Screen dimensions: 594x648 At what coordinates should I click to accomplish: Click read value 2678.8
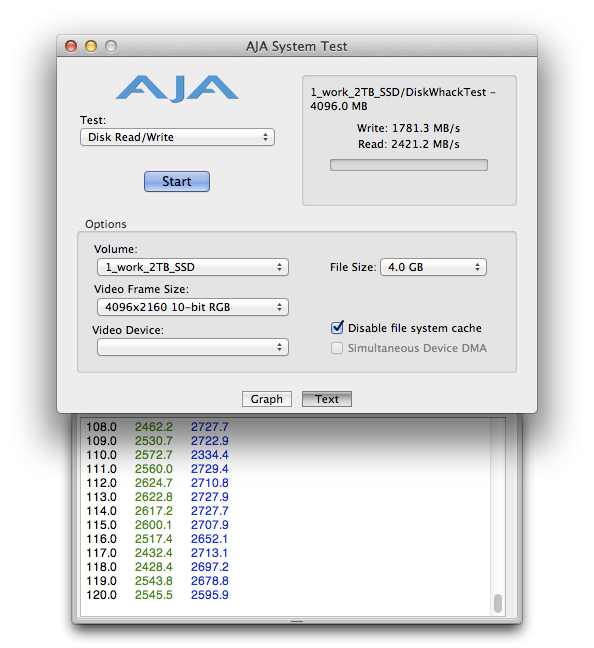point(210,581)
